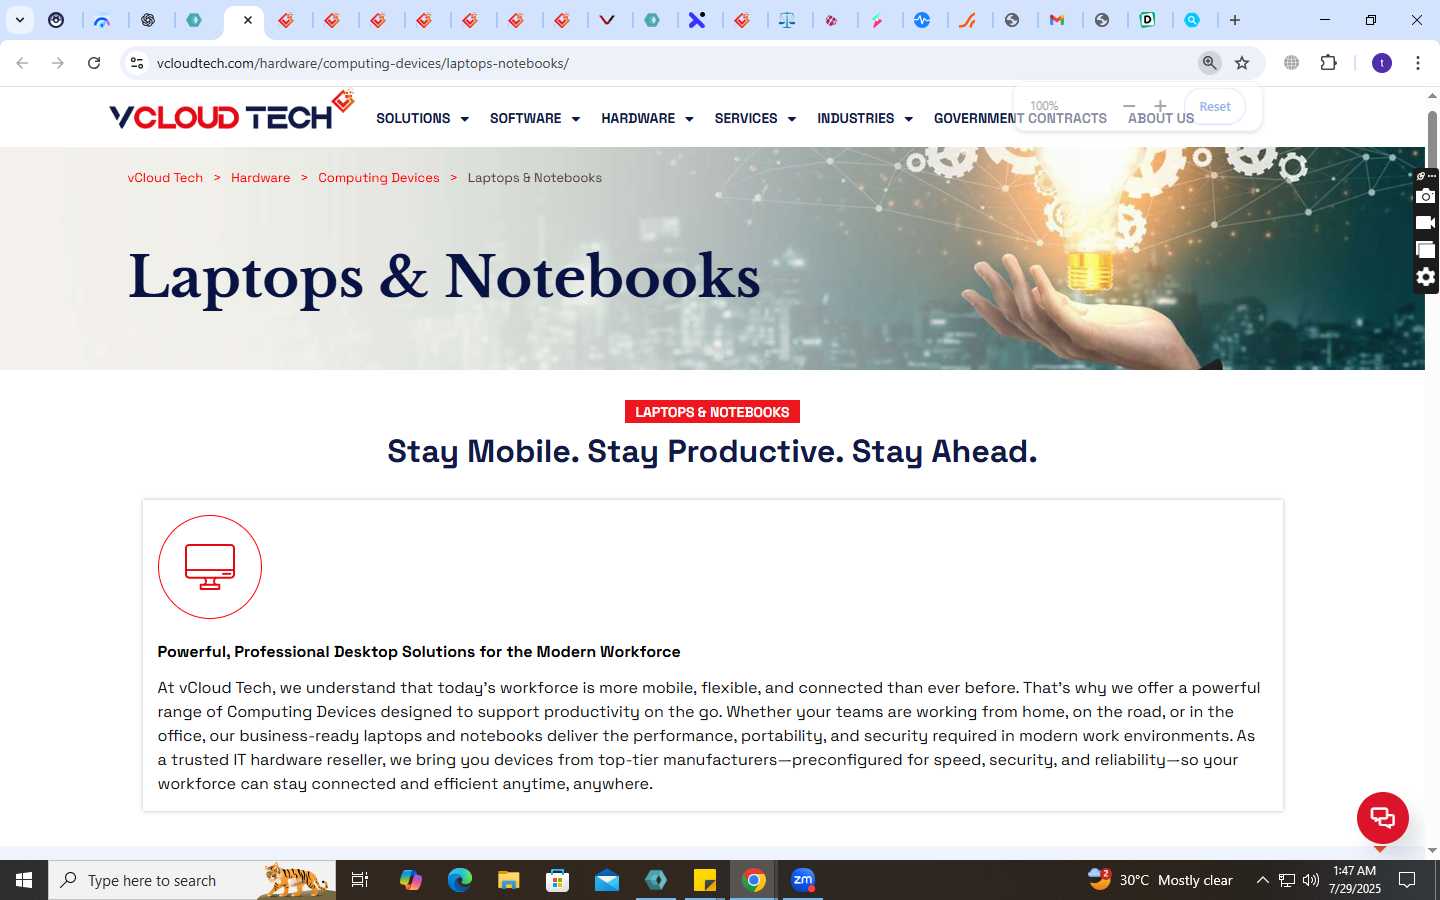The width and height of the screenshot is (1440, 900).
Task: Open the capture tool gear settings
Action: pos(1426,277)
